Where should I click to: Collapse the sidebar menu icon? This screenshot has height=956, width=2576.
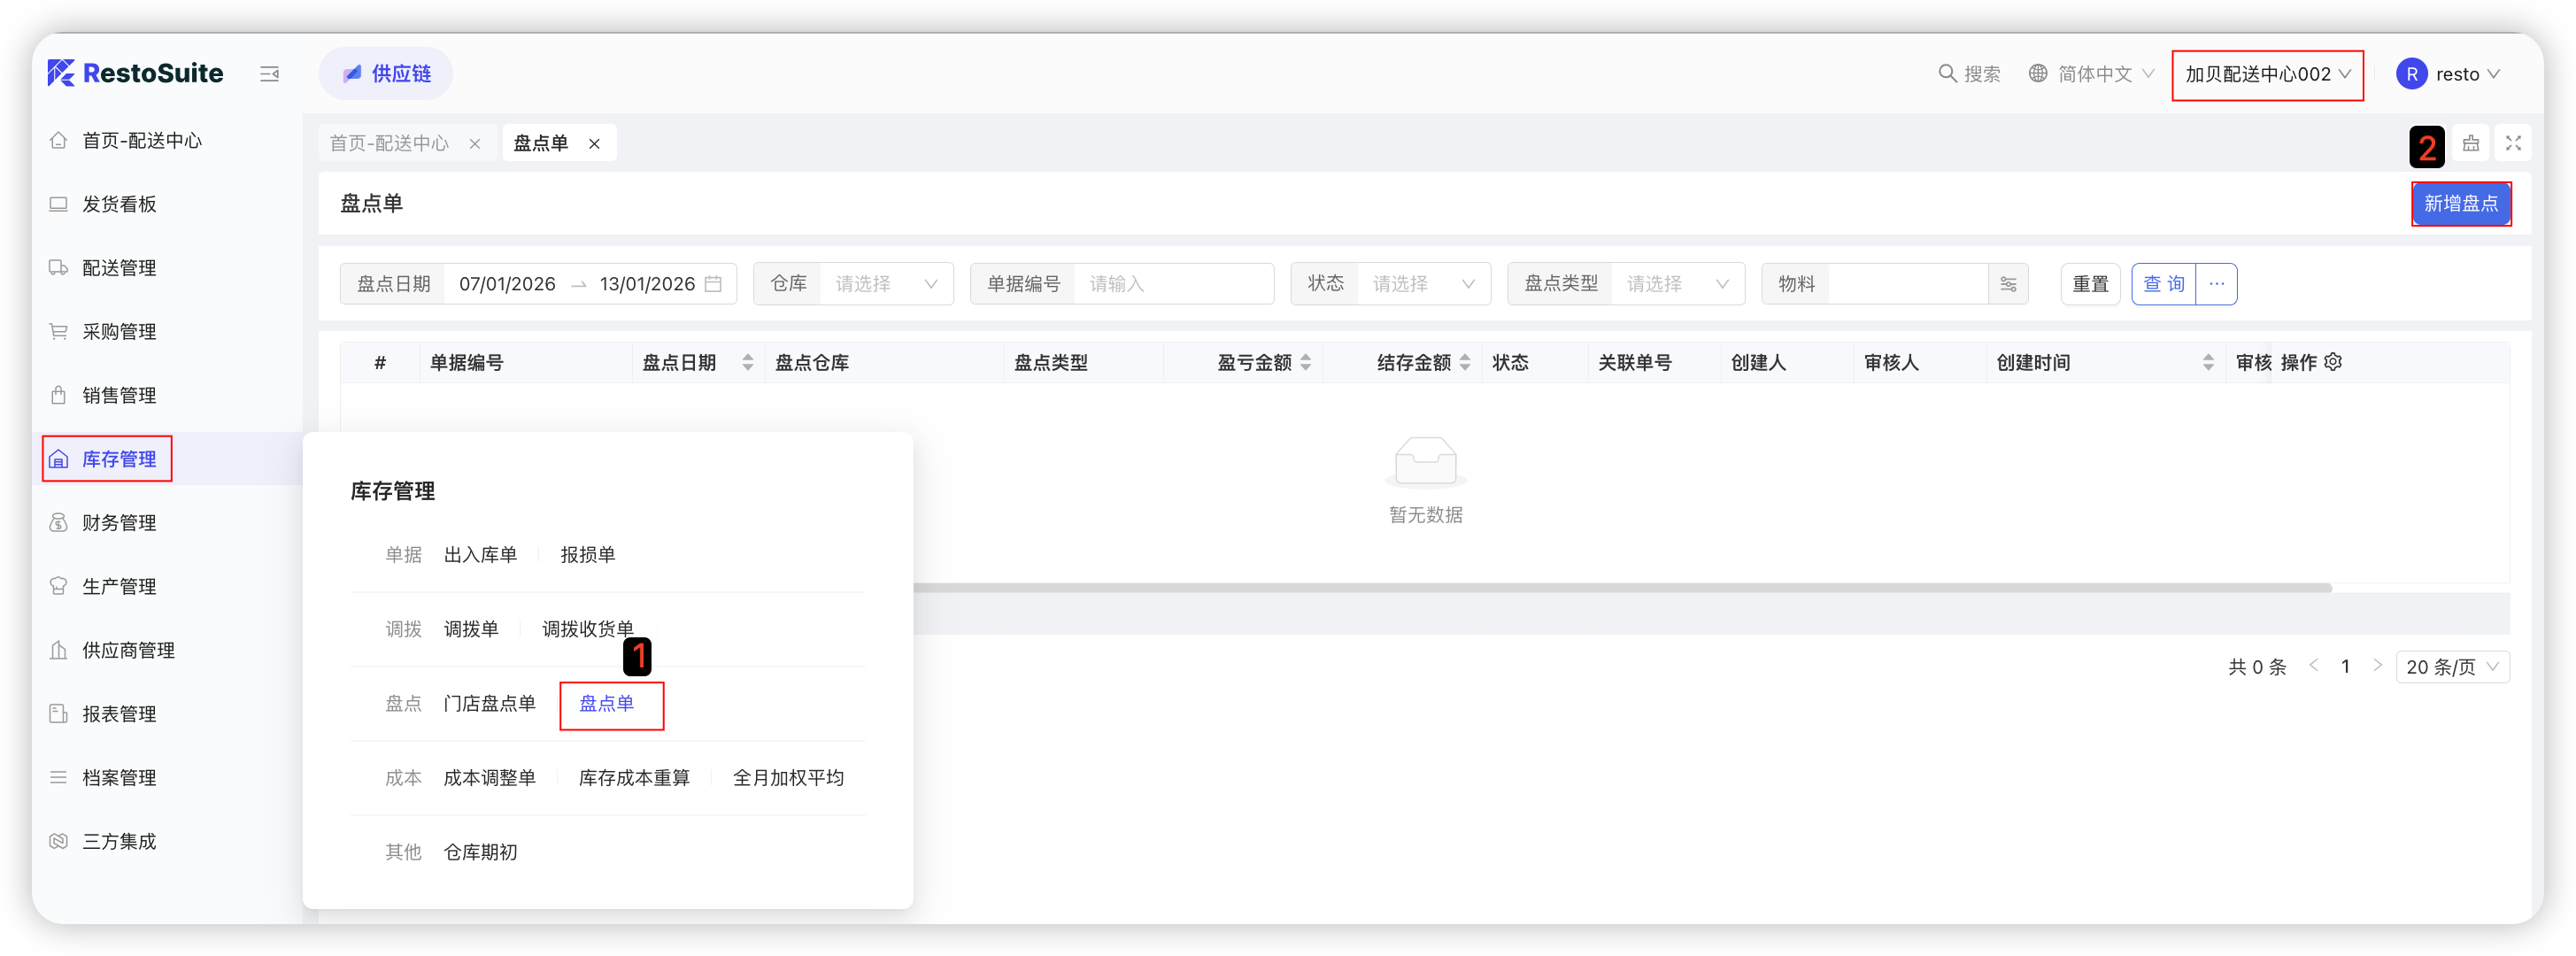pos(269,74)
